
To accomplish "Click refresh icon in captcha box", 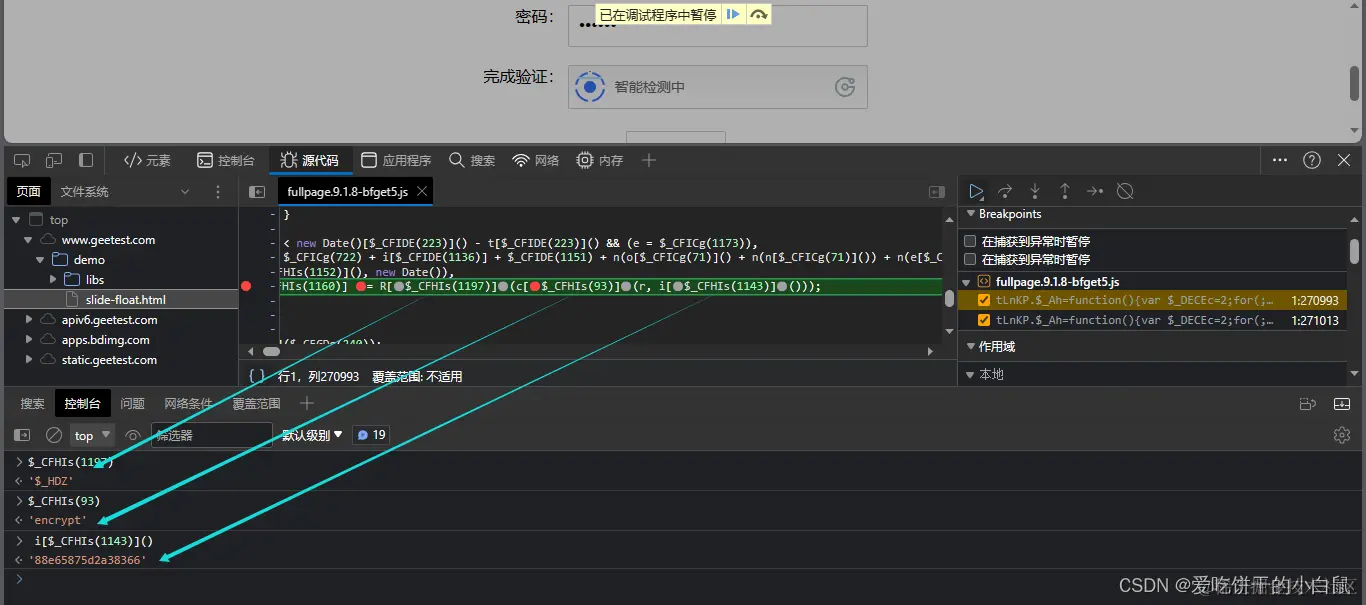I will [845, 87].
